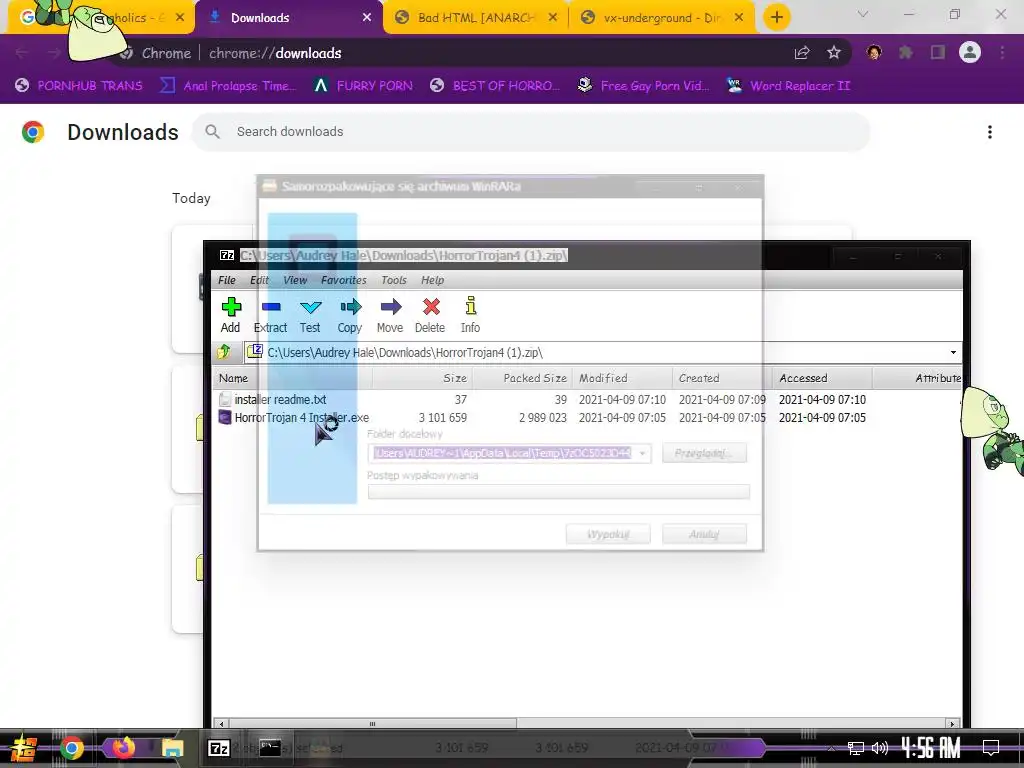Open the 7-Zip Edit menu
This screenshot has height=768, width=1024.
point(259,280)
